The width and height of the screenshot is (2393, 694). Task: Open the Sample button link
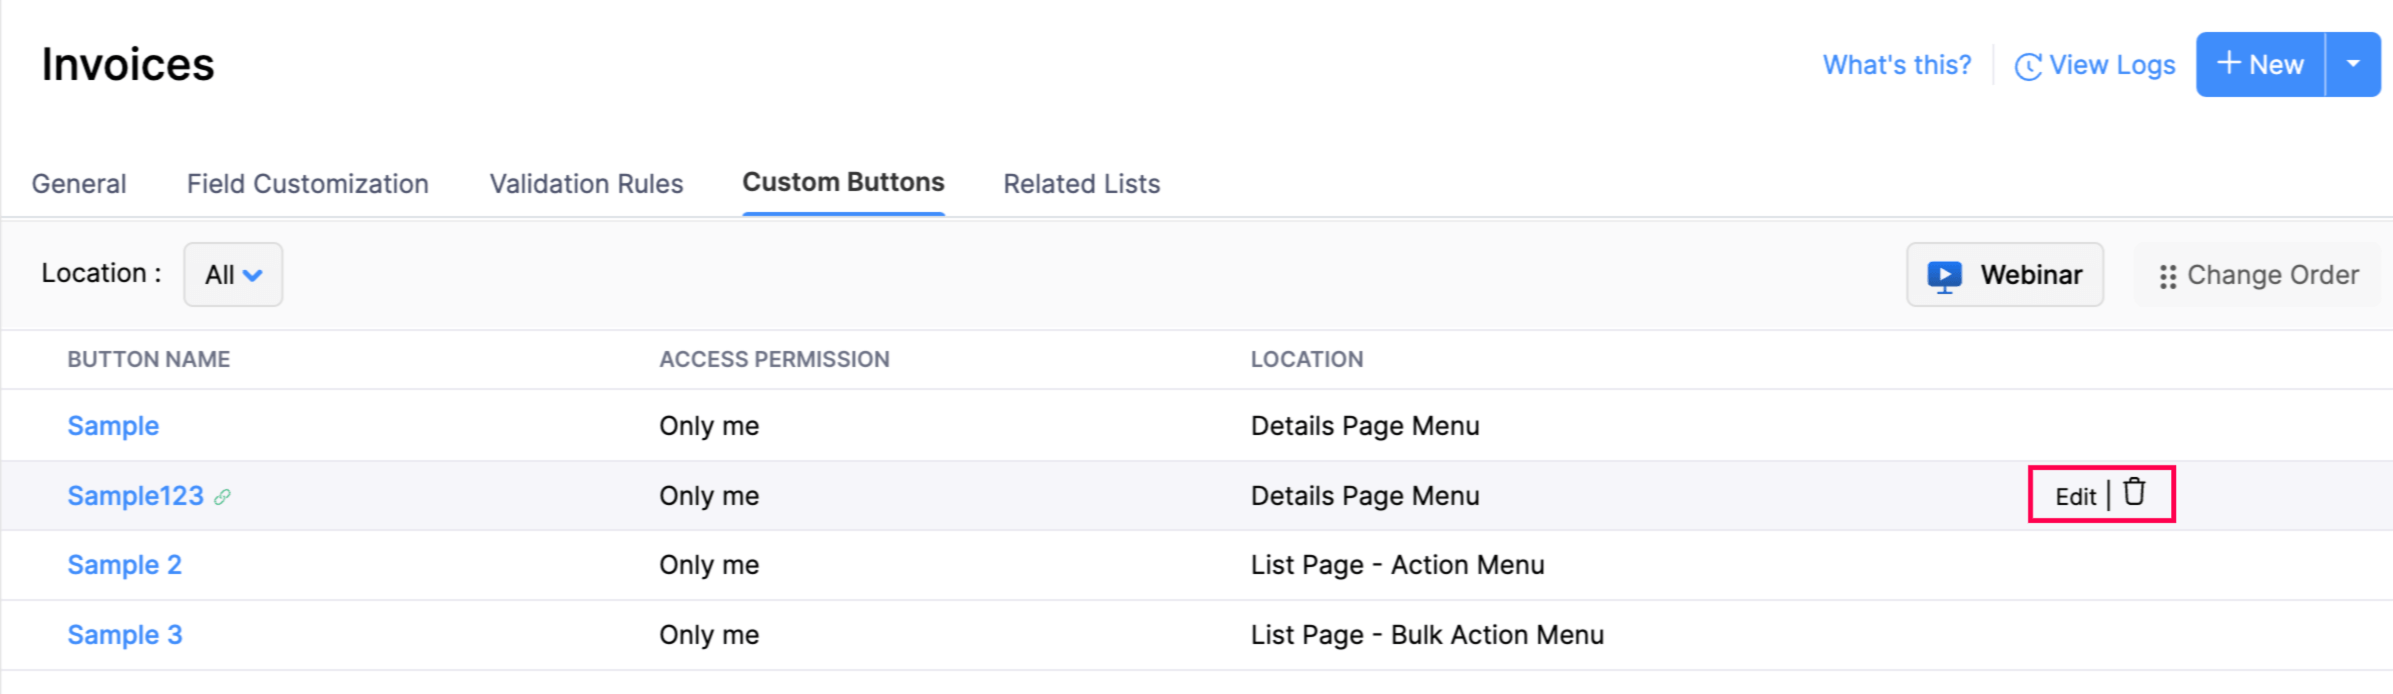(x=113, y=426)
